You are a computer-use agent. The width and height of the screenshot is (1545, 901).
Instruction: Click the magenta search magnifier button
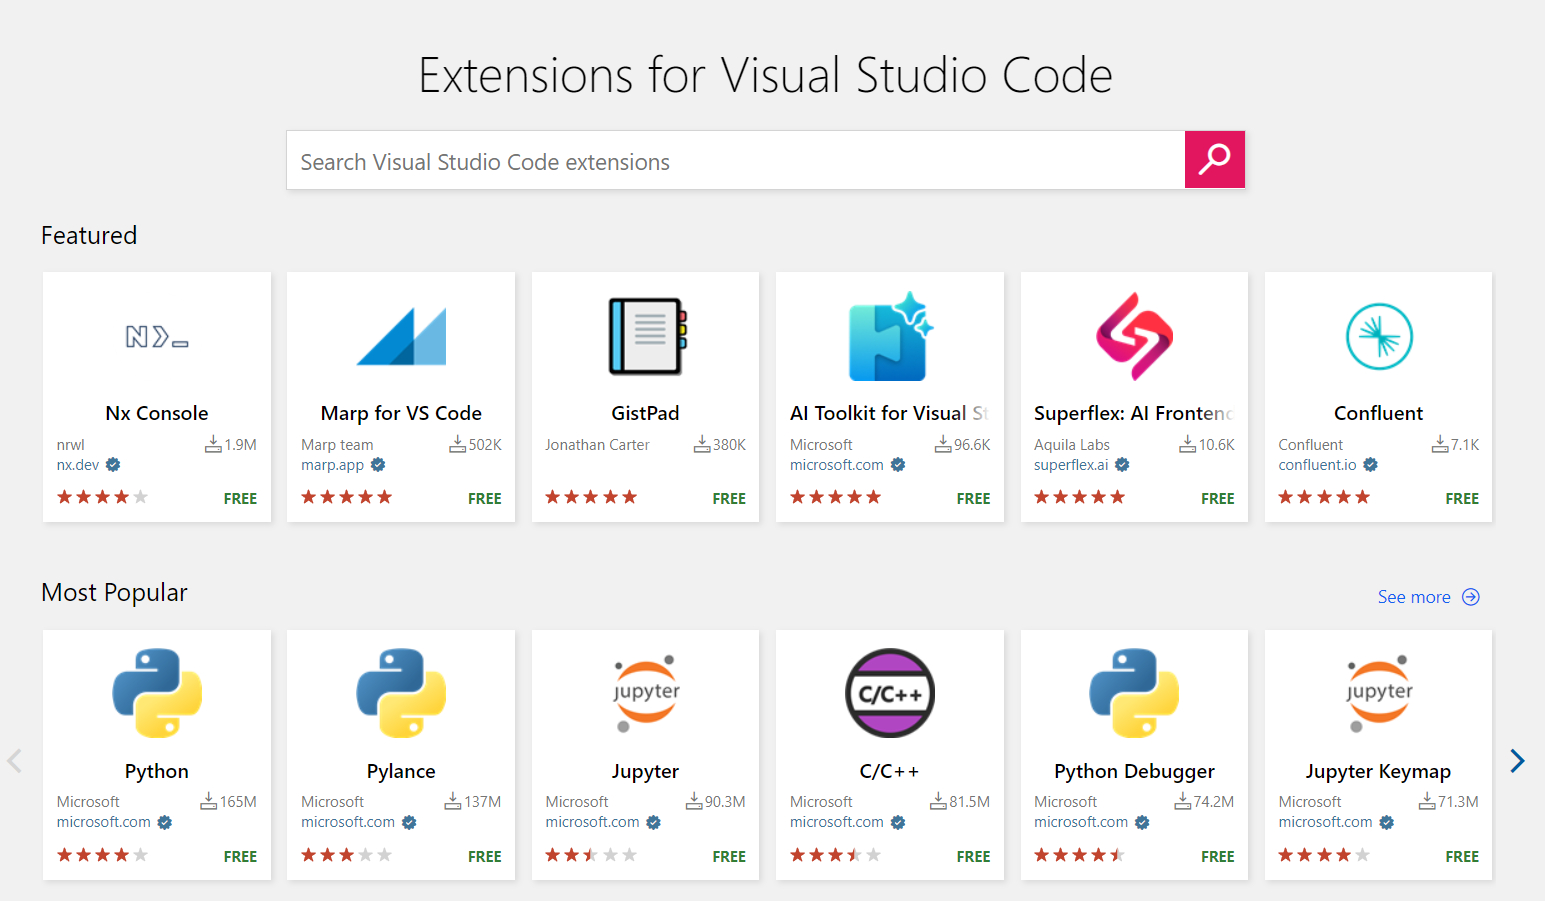1215,159
